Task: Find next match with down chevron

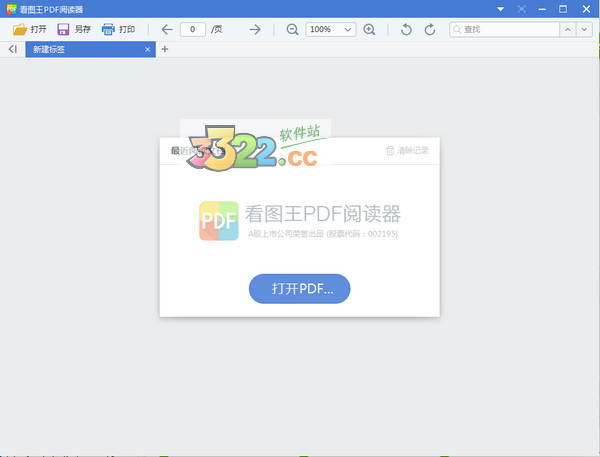Action: point(584,29)
